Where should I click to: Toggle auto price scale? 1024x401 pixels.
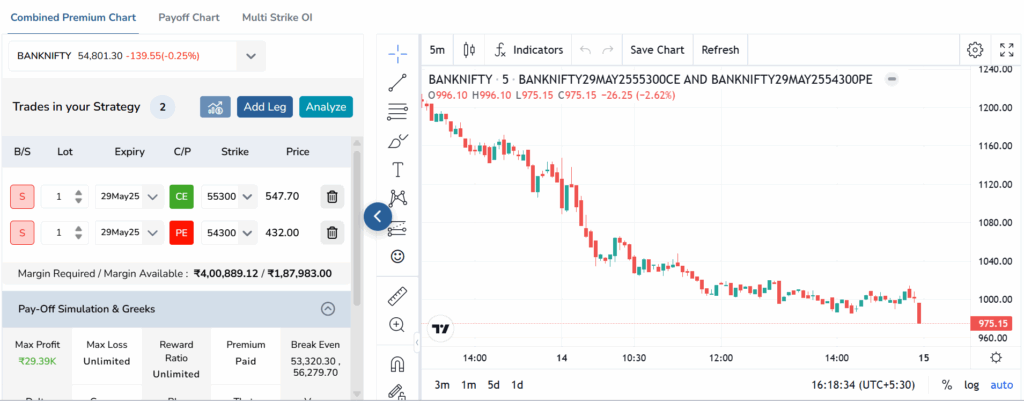[x=1002, y=385]
